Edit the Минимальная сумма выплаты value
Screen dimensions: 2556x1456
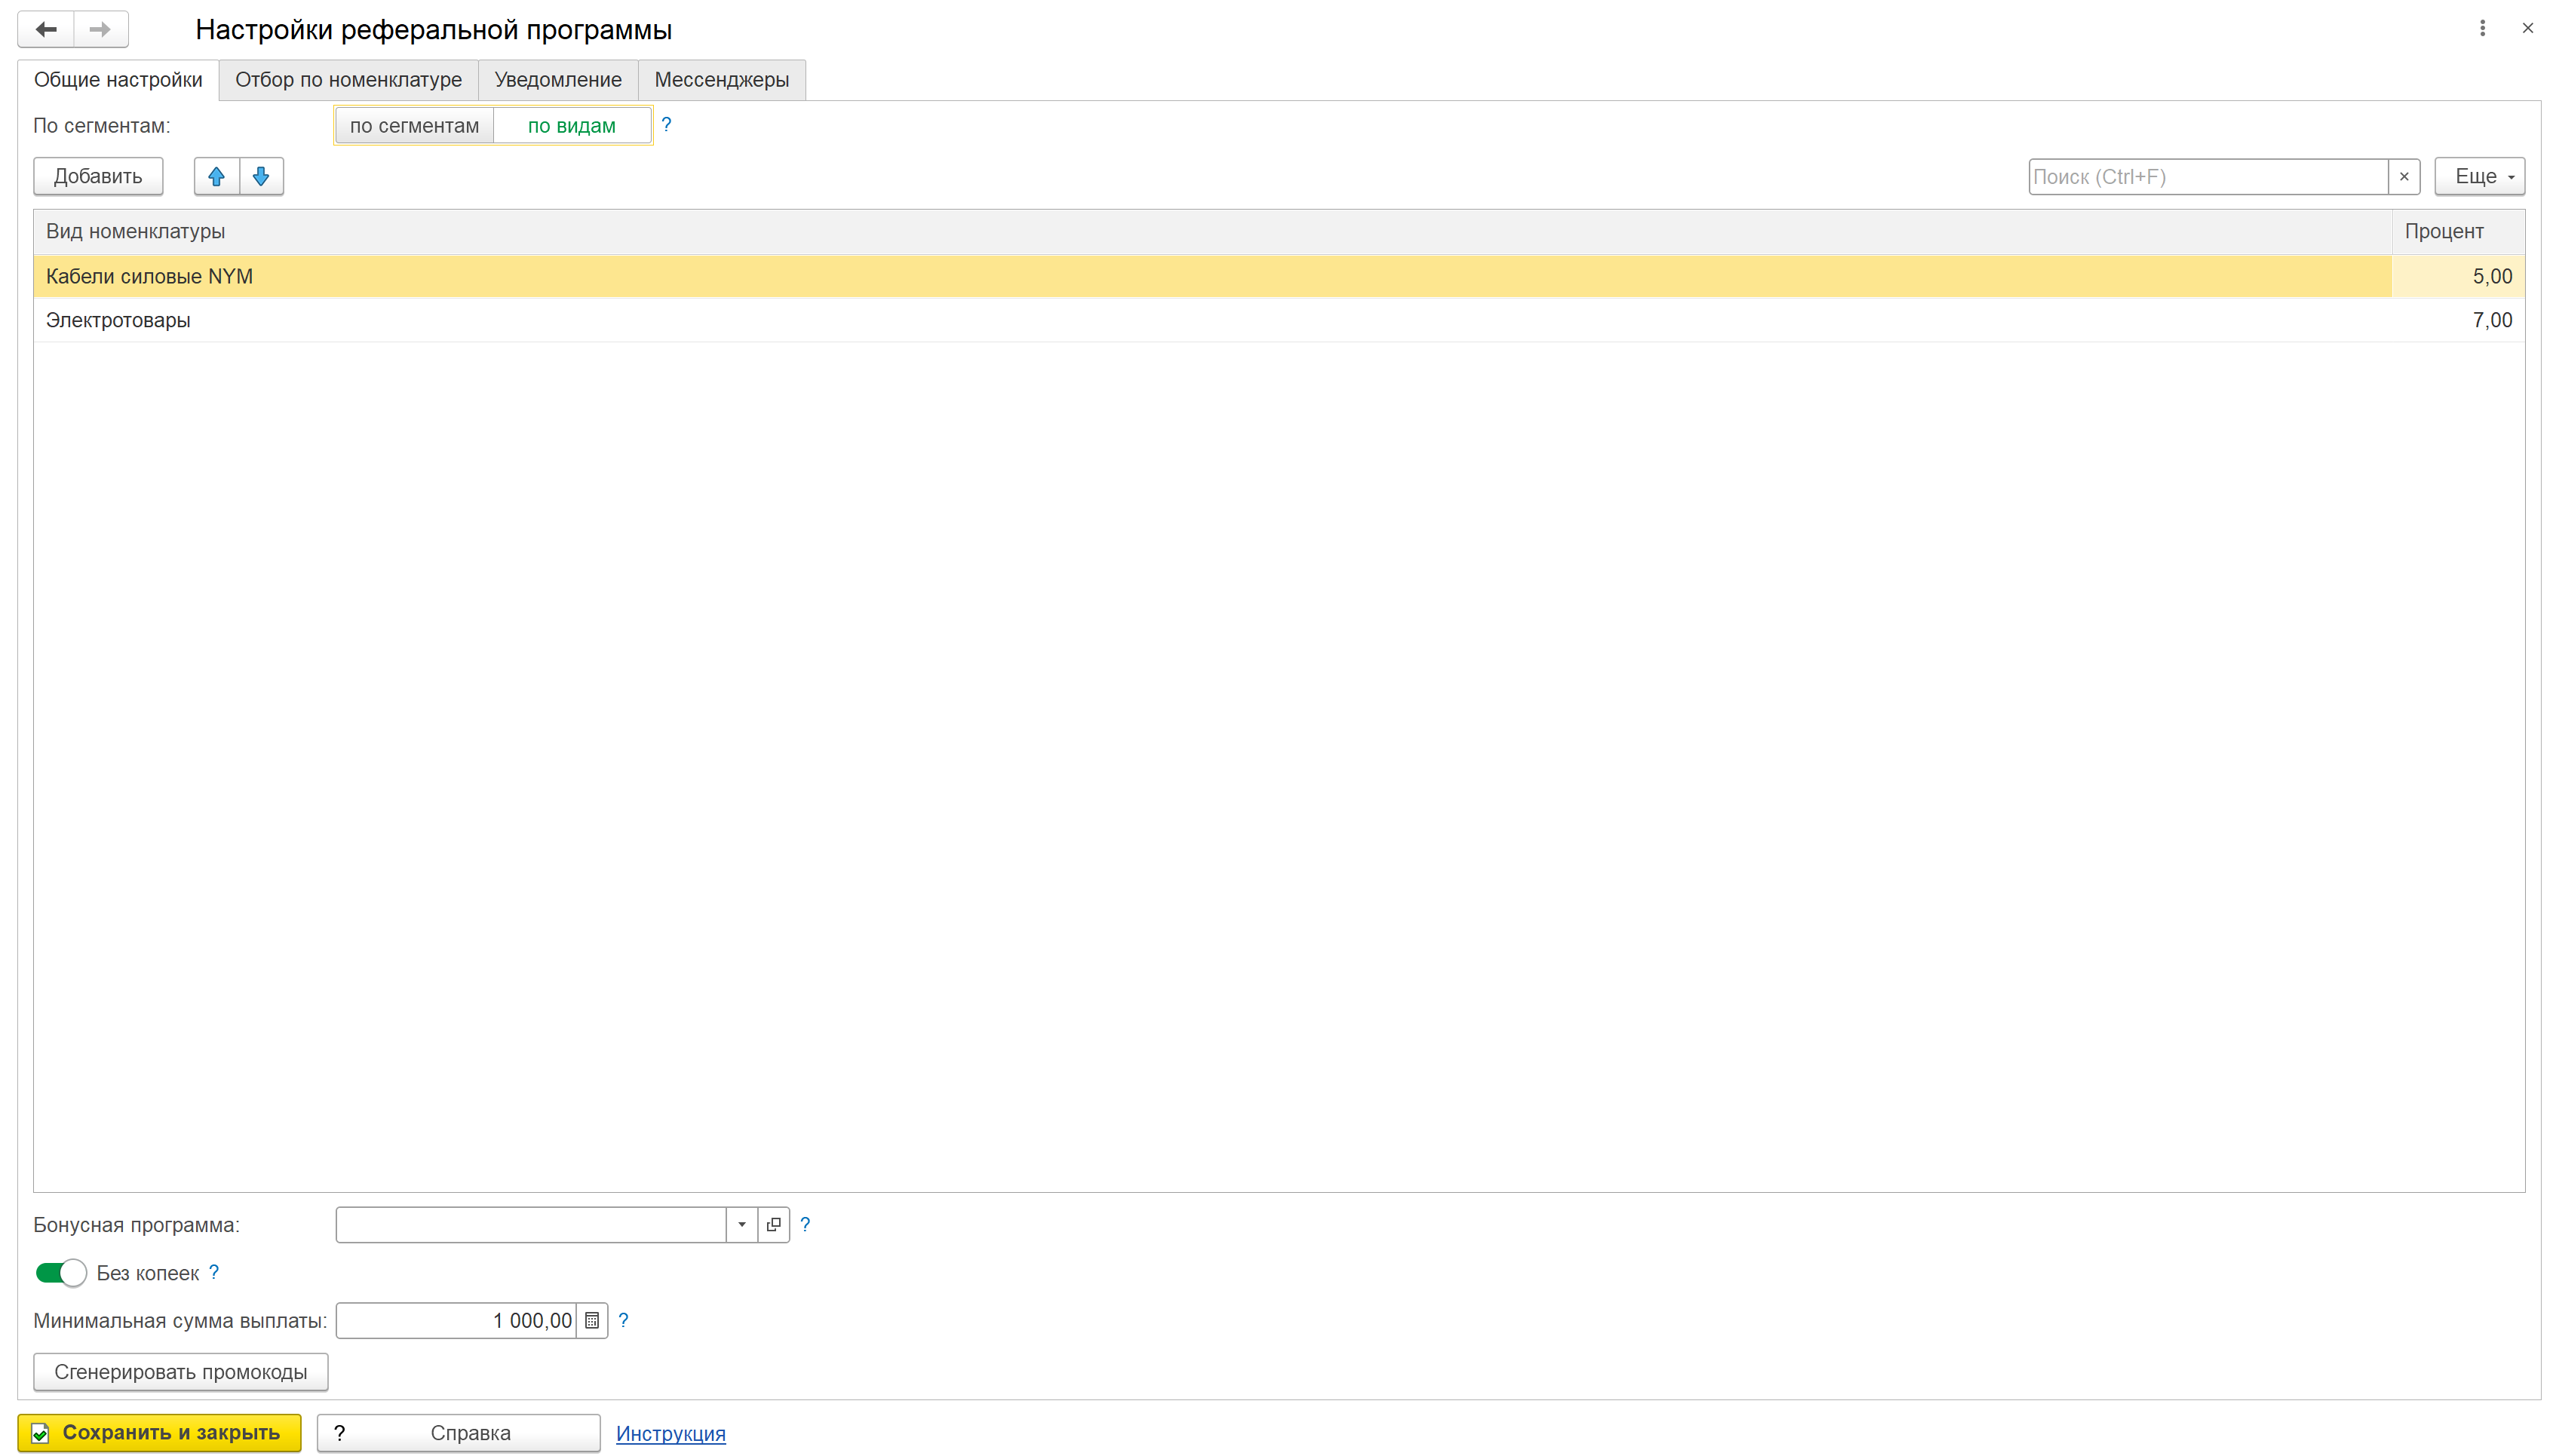(456, 1320)
